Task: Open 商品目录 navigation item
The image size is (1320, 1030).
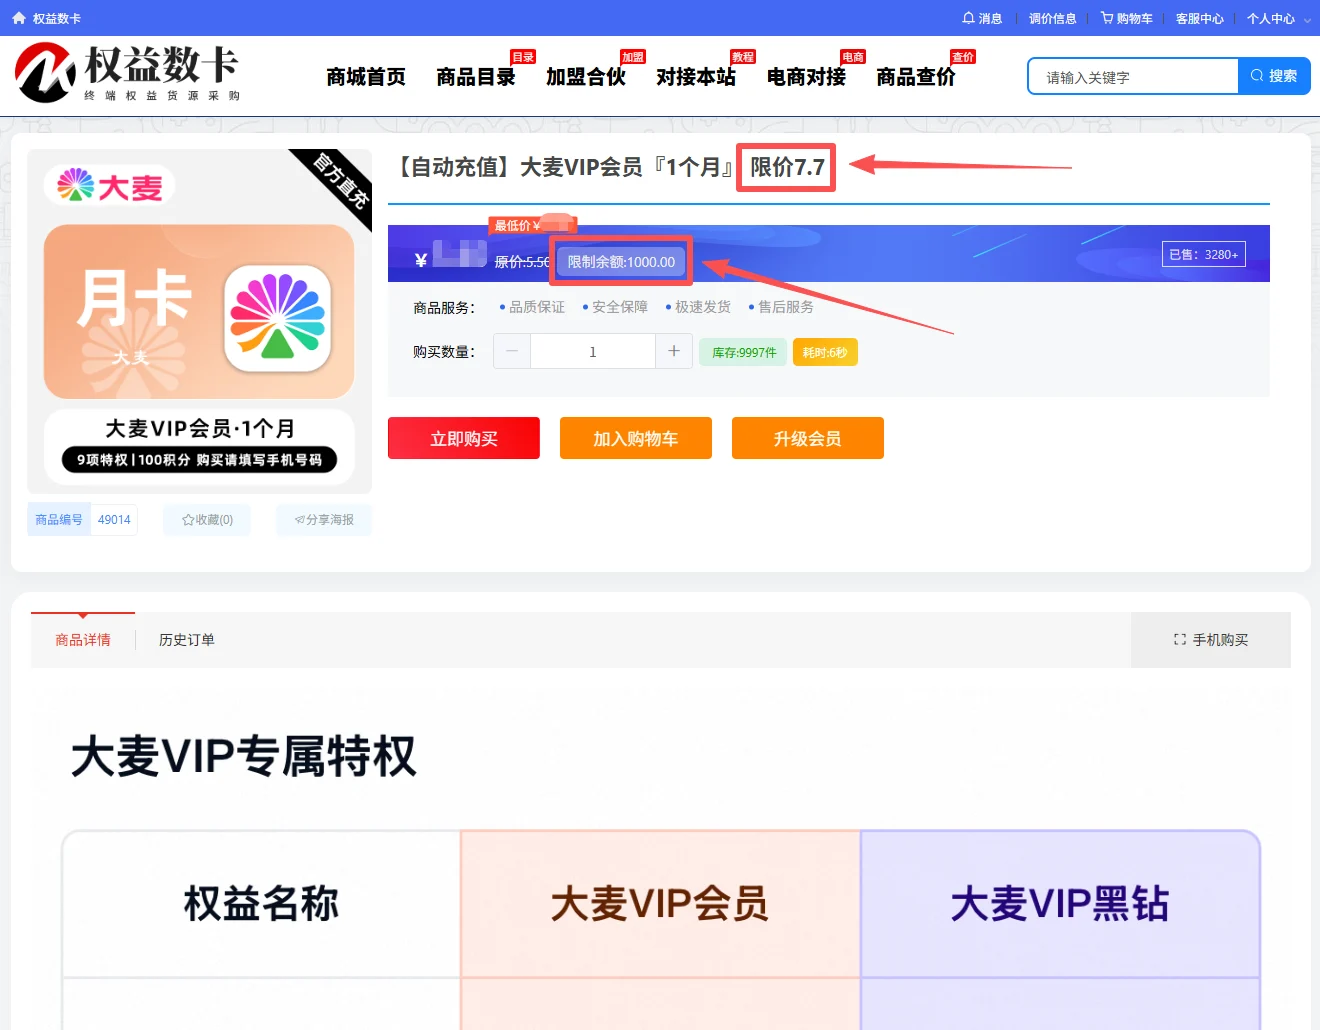Action: (x=476, y=77)
